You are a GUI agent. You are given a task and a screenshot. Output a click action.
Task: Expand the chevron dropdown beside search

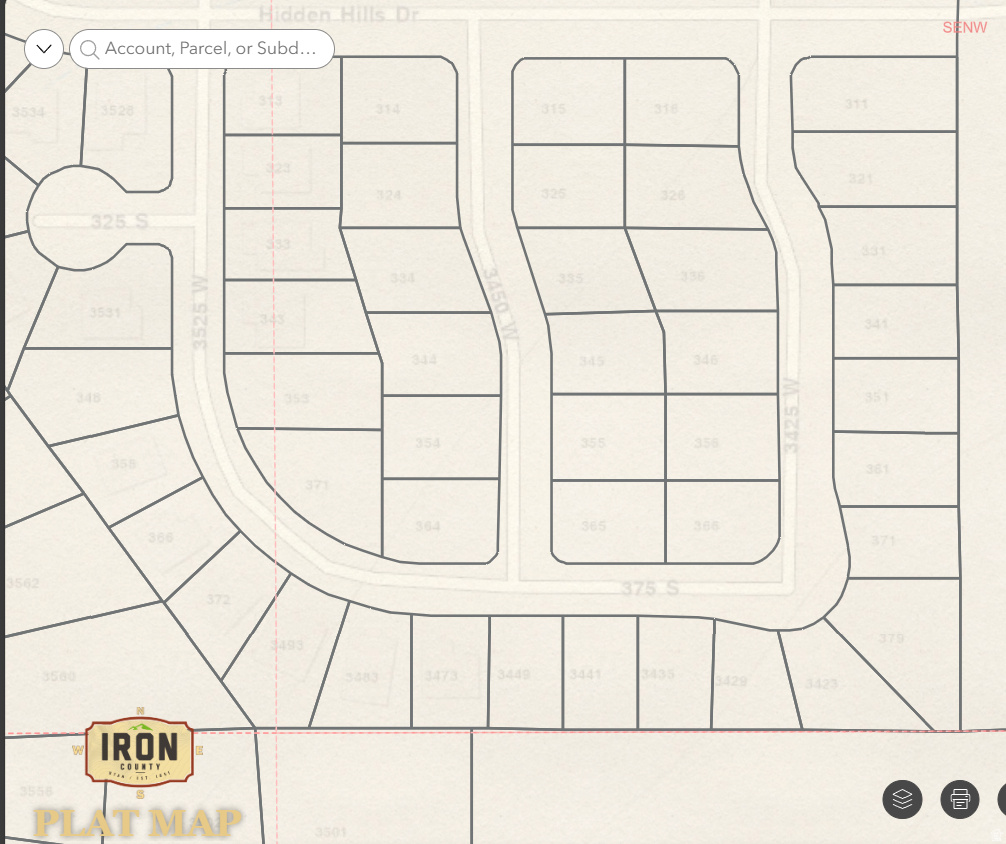44,48
